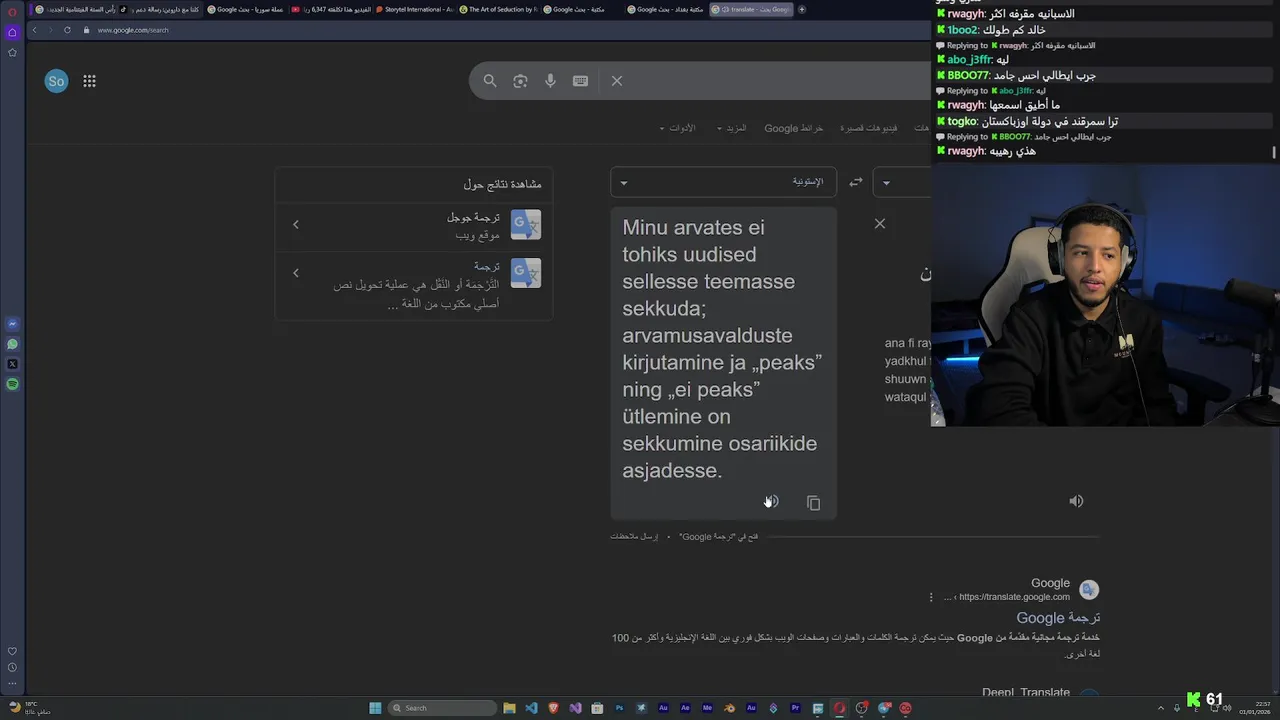Open the history clock sidebar icon
This screenshot has height=720, width=1280.
[12, 667]
